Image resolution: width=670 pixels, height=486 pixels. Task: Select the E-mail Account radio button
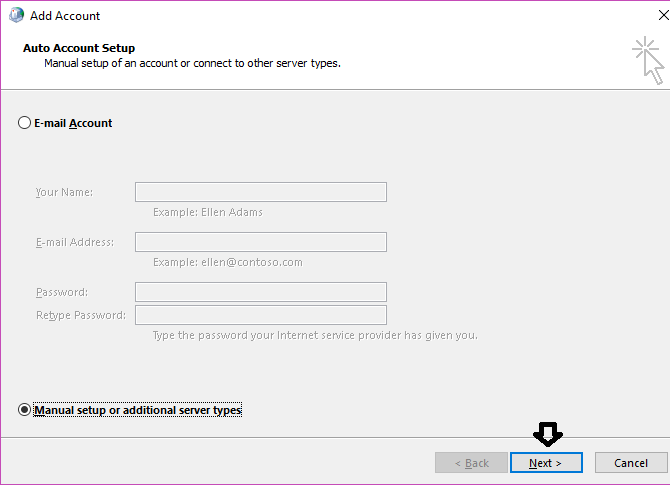(24, 123)
